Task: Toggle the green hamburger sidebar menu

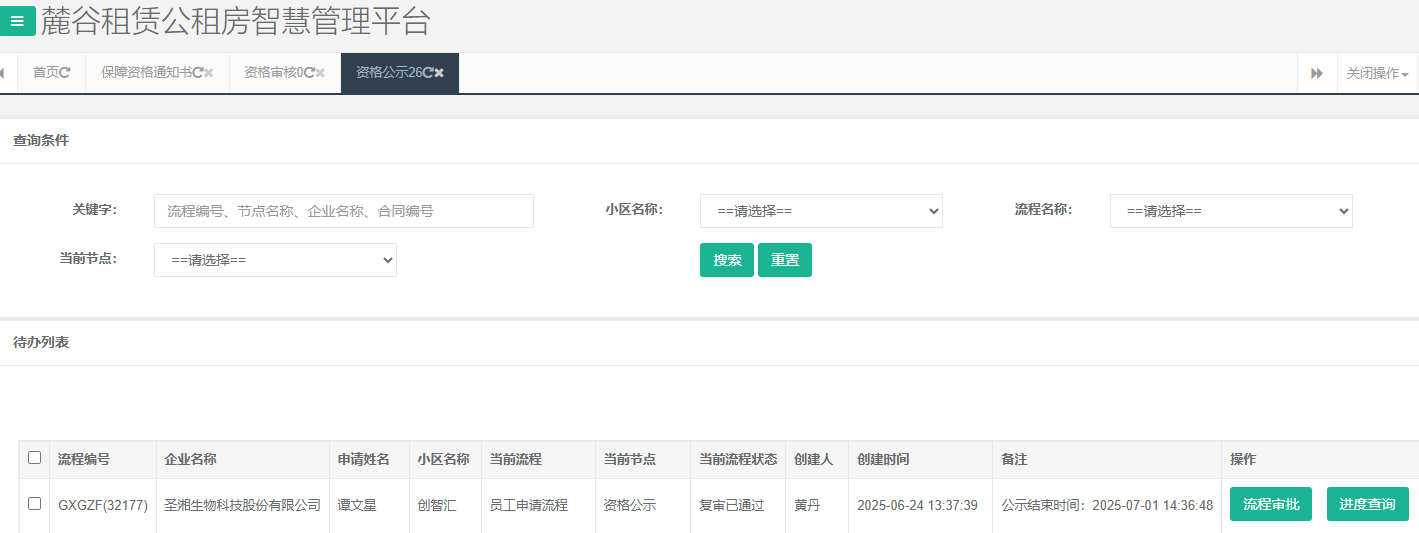Action: pos(17,21)
